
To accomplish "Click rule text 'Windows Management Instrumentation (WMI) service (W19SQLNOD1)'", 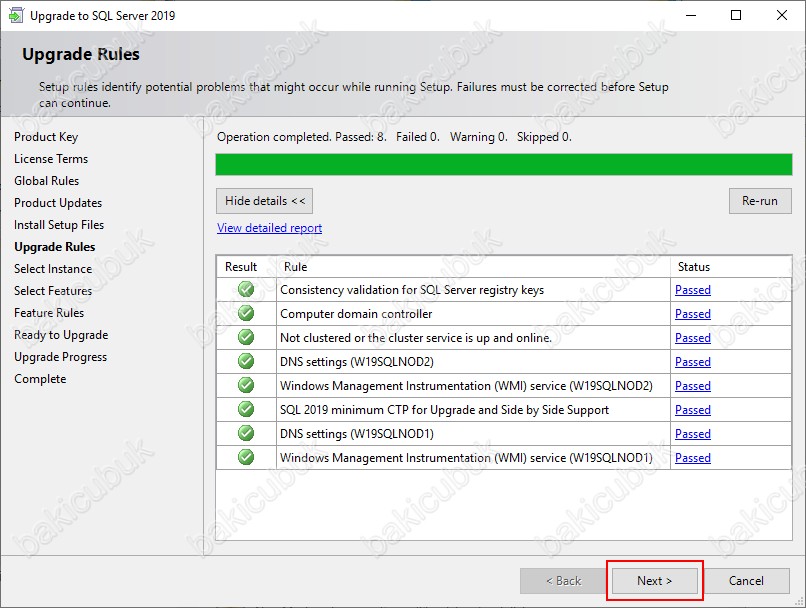I will click(x=466, y=457).
